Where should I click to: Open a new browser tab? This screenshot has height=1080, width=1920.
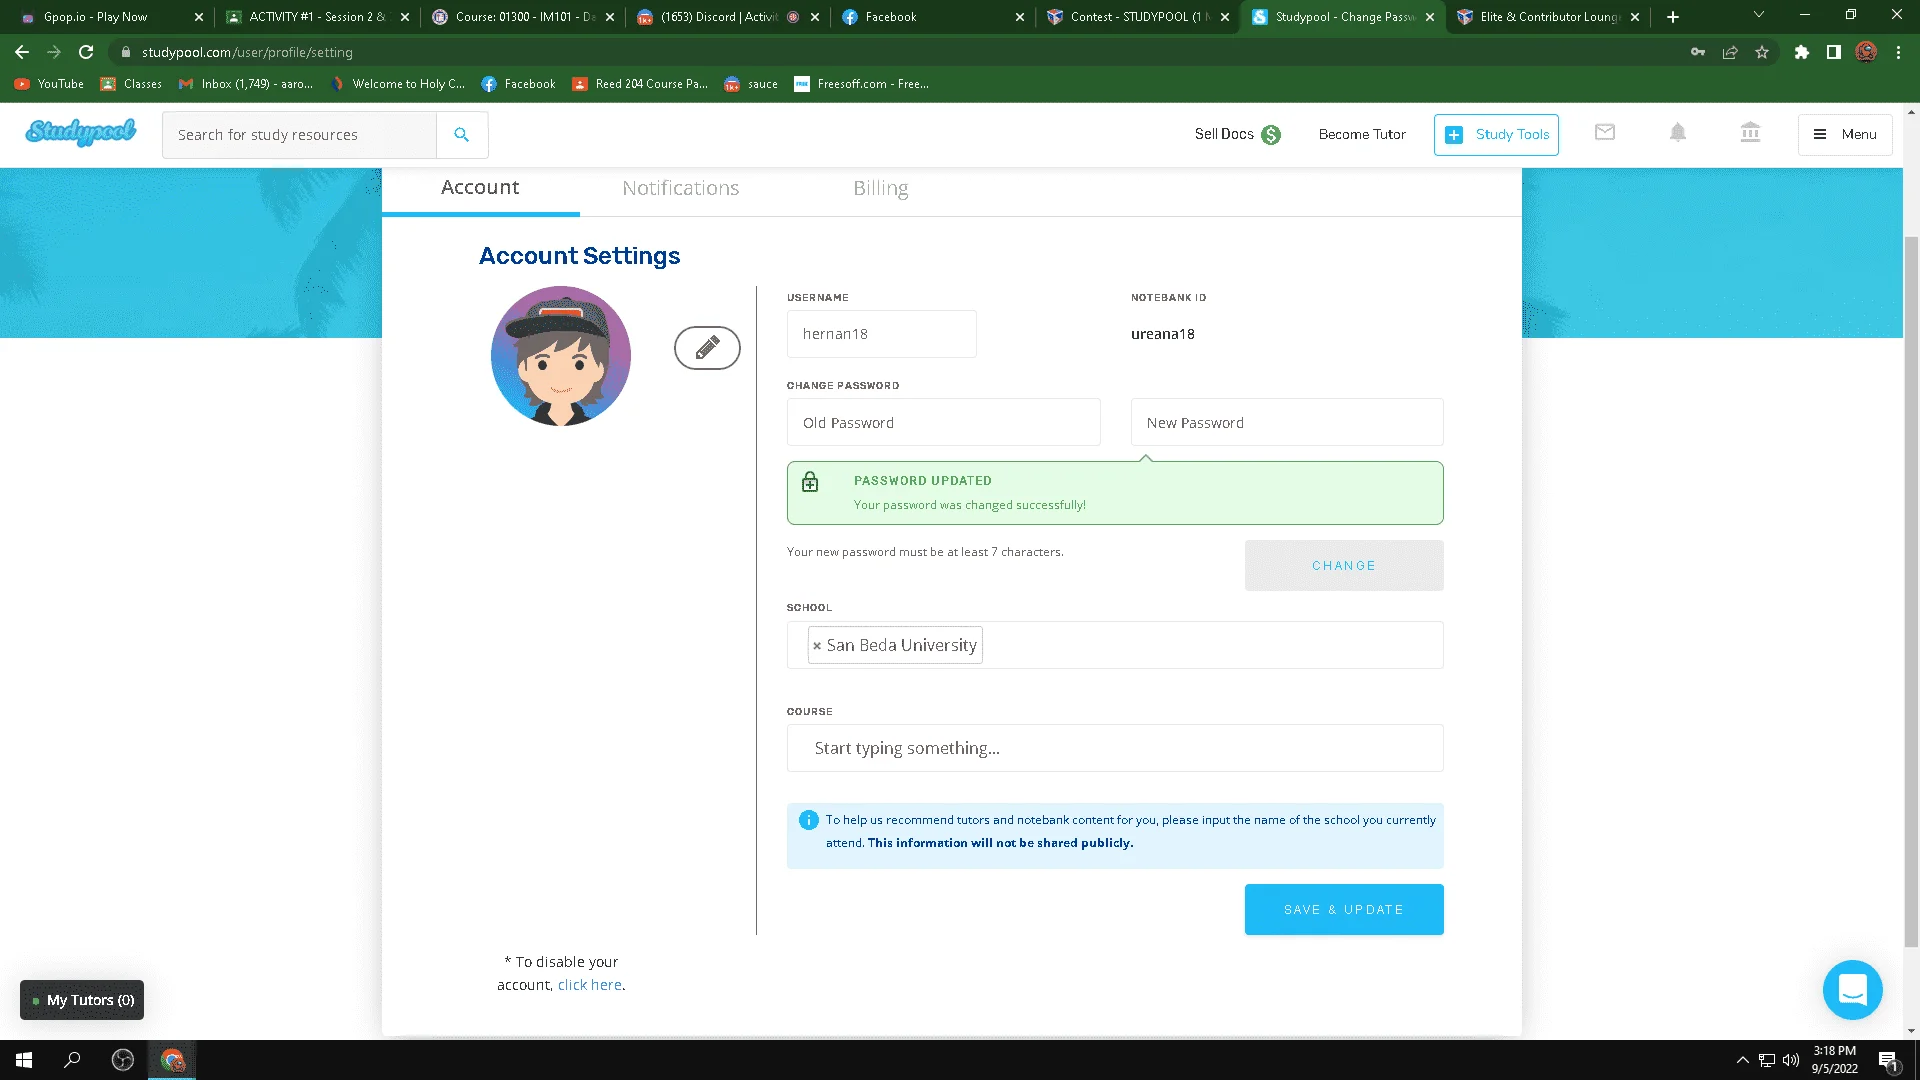click(x=1673, y=17)
